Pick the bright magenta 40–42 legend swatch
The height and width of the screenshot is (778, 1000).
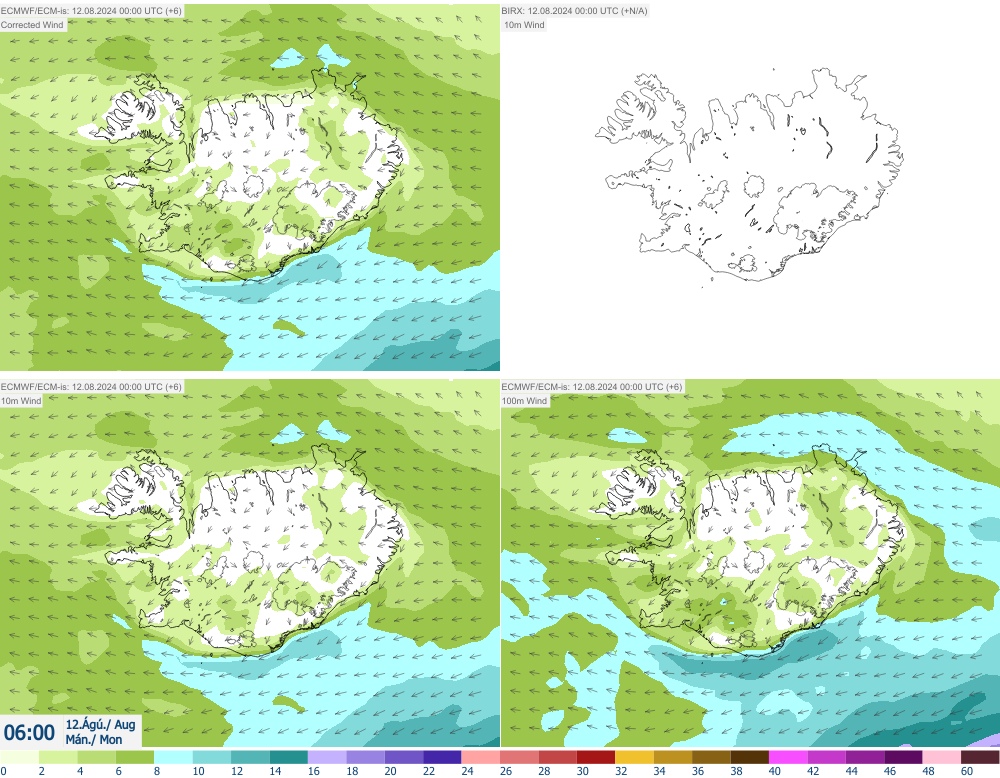click(x=788, y=757)
